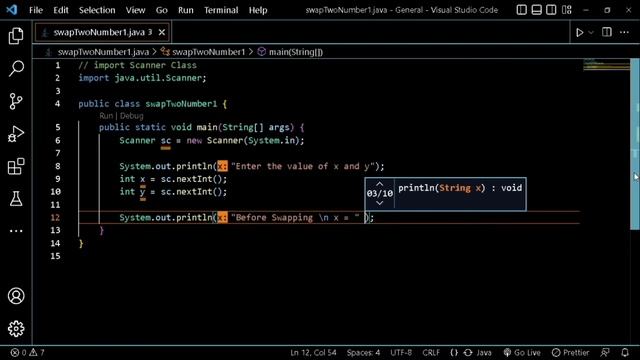
Task: Click the code minimap
Action: tap(607, 65)
